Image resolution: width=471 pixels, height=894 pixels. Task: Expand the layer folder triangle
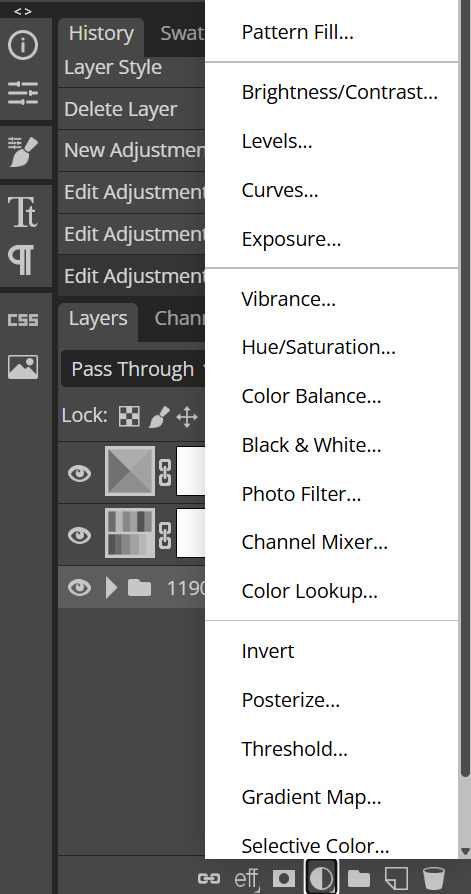[x=111, y=587]
